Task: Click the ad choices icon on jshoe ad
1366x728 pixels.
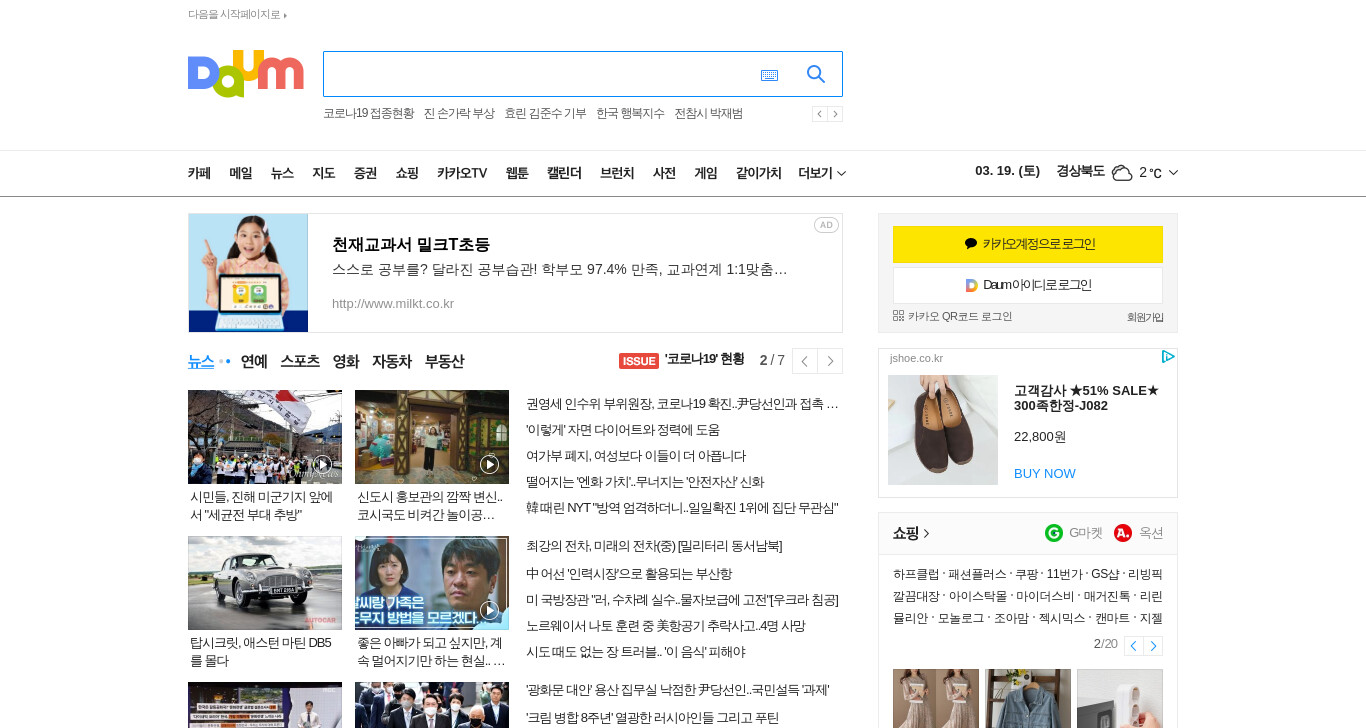Action: pyautogui.click(x=1167, y=357)
